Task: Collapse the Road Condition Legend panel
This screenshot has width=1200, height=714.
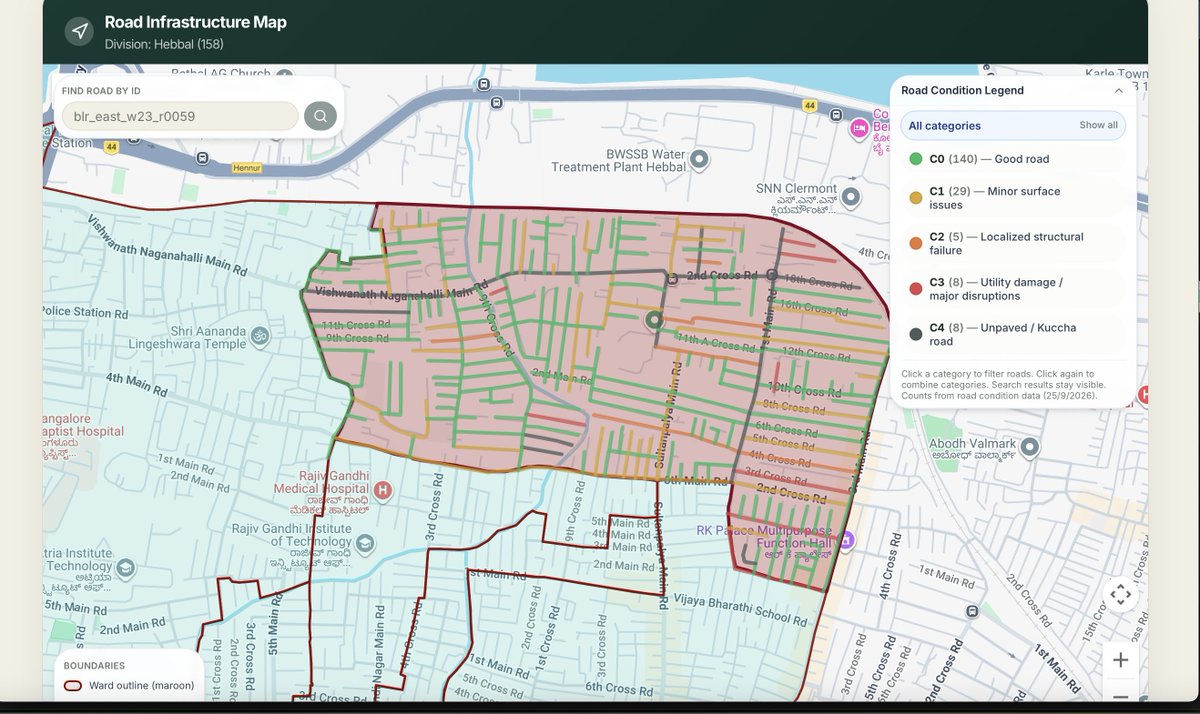Action: (1118, 90)
